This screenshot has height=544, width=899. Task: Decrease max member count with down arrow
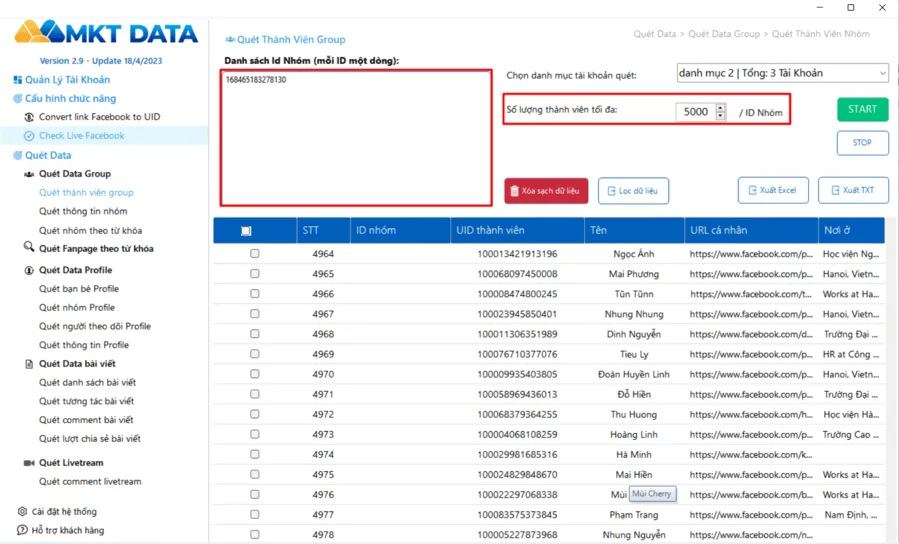tap(721, 116)
